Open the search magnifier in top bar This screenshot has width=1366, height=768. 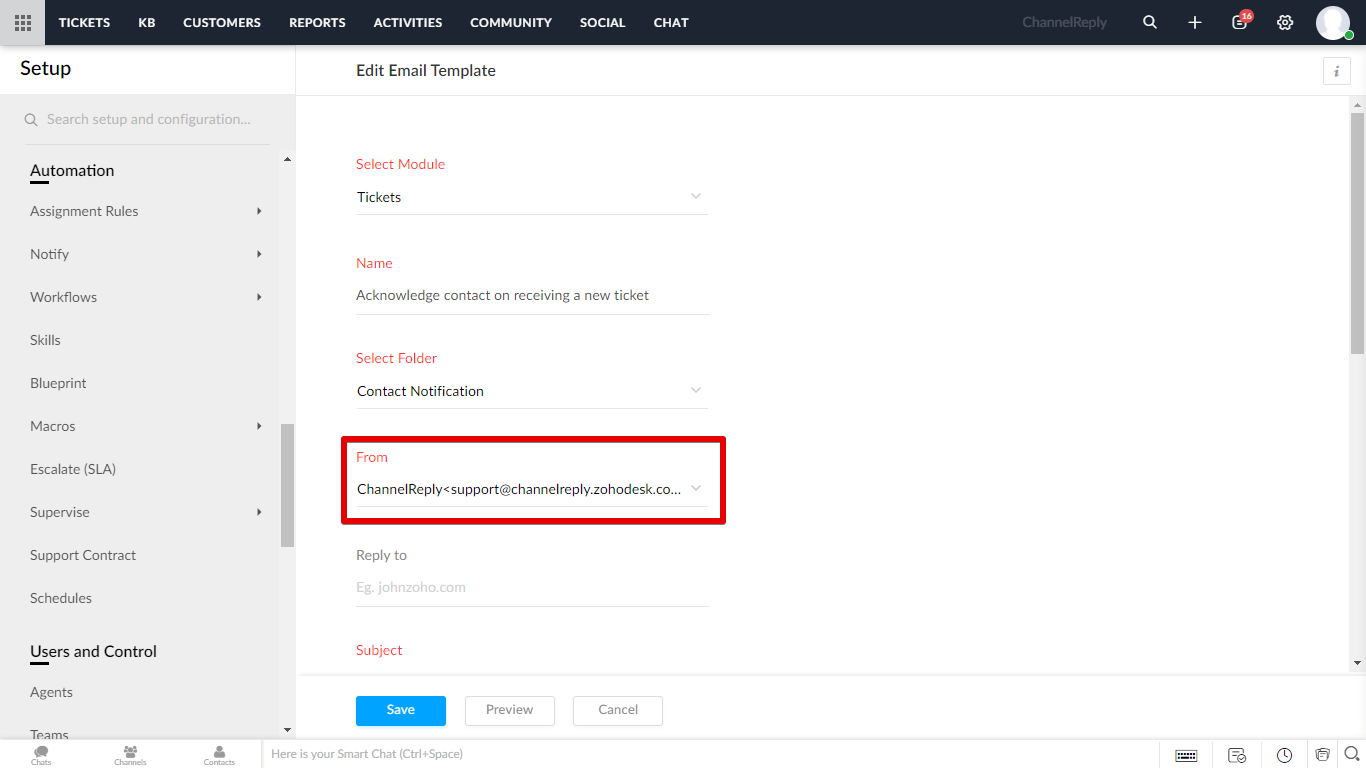point(1150,22)
